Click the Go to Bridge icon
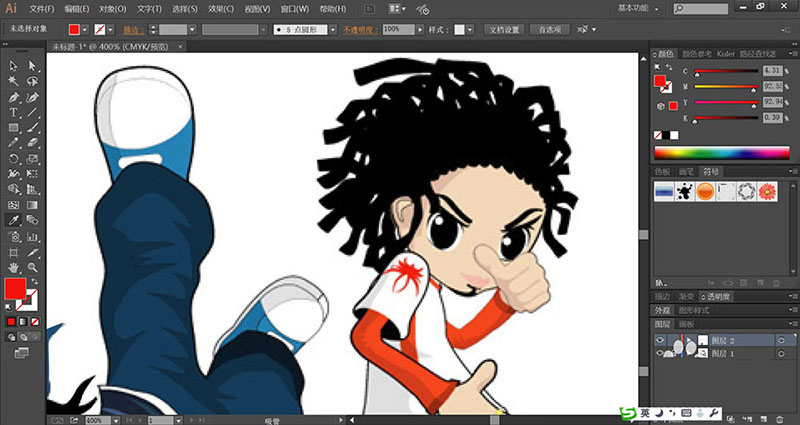 (369, 9)
